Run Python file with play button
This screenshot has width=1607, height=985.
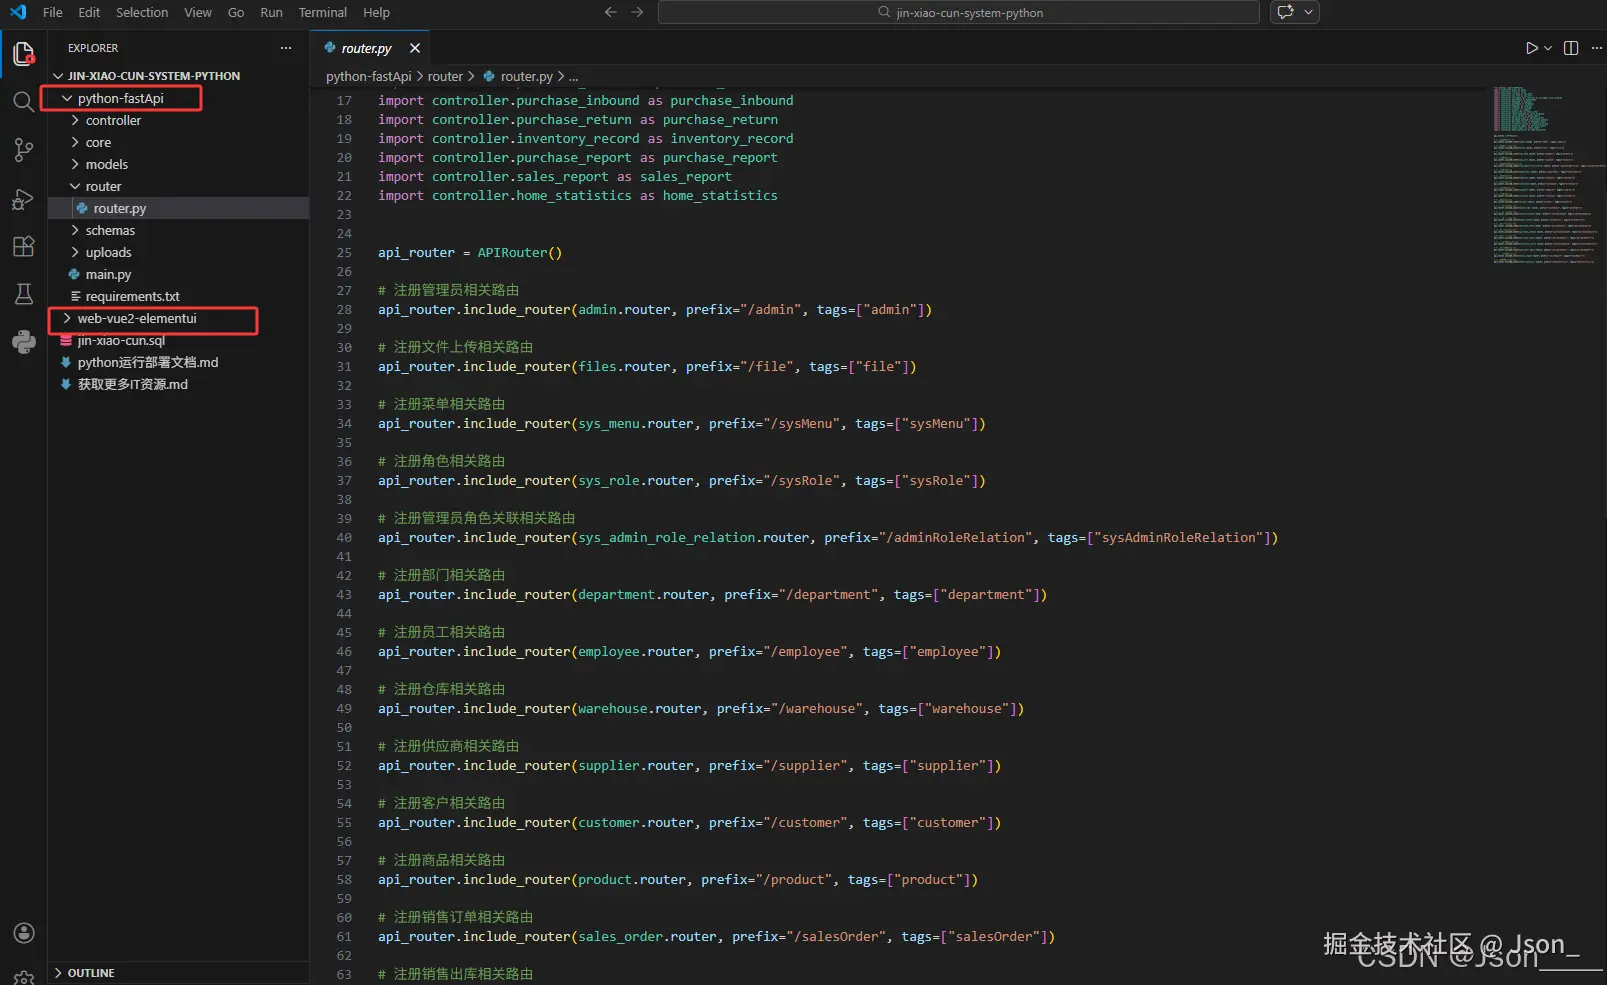click(x=1531, y=48)
